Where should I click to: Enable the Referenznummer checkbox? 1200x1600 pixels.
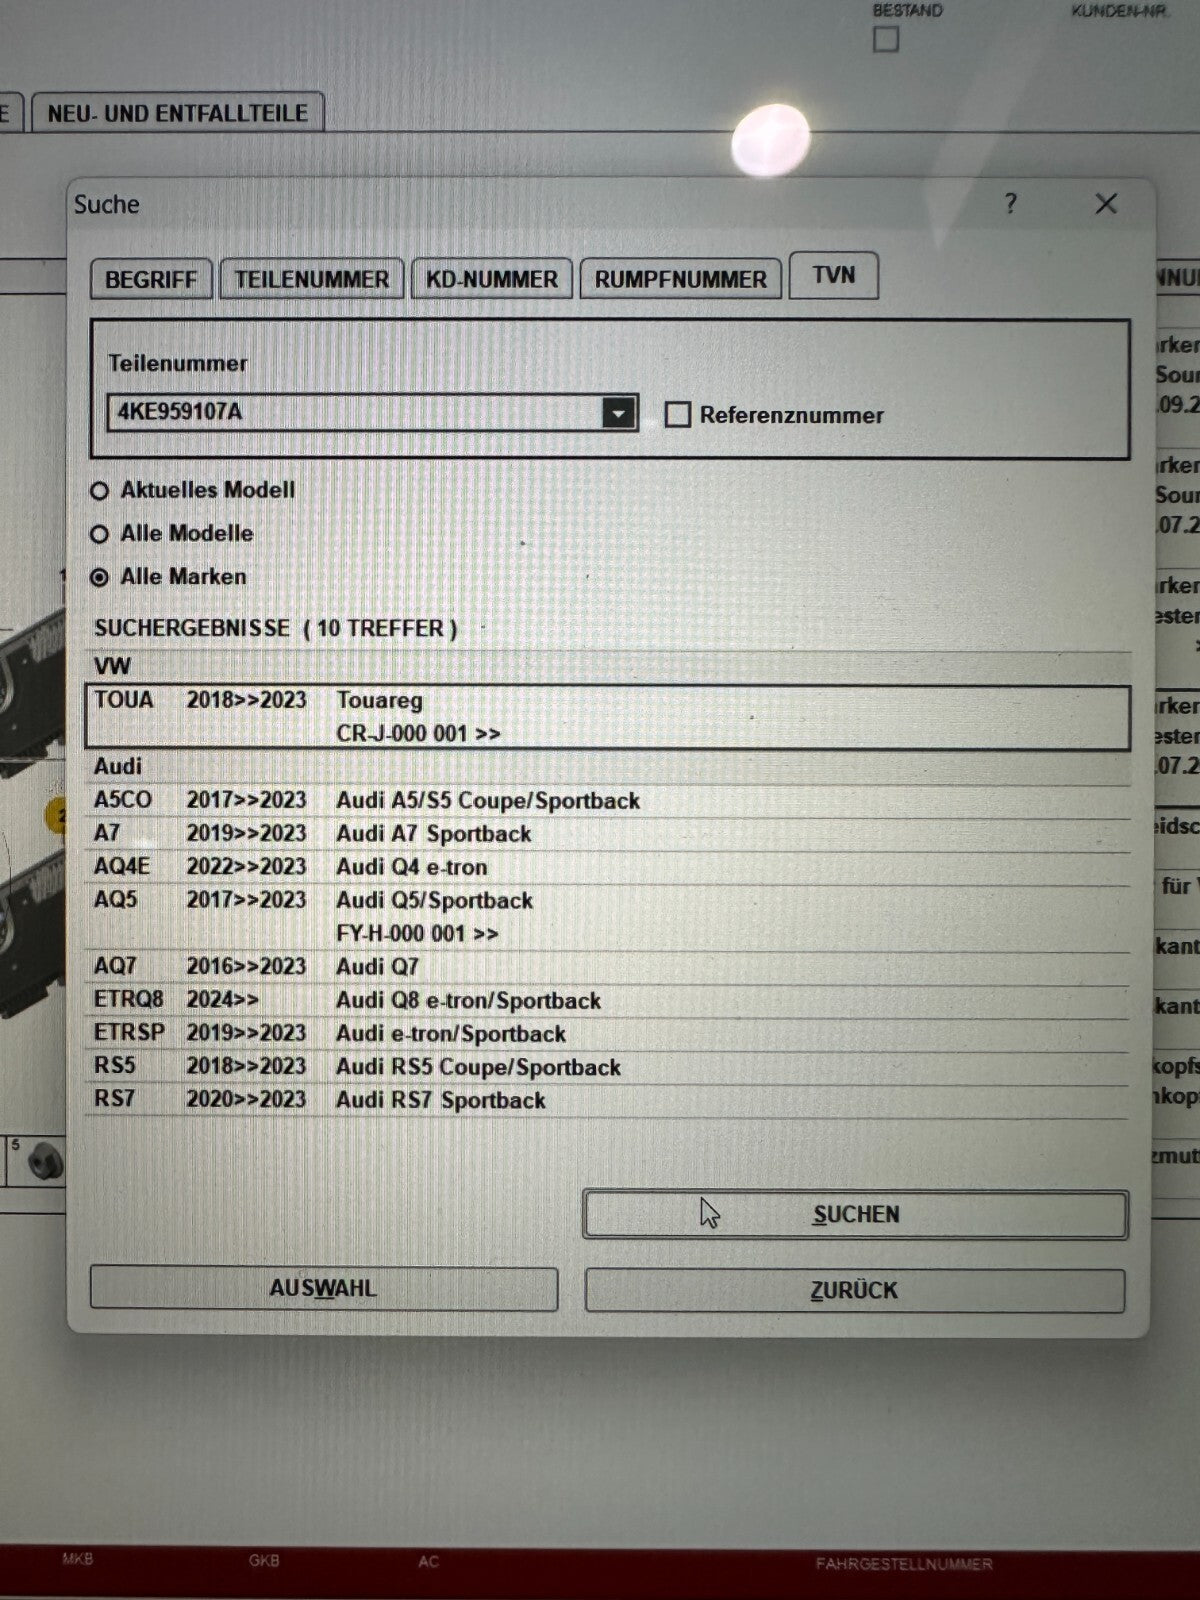pos(677,415)
